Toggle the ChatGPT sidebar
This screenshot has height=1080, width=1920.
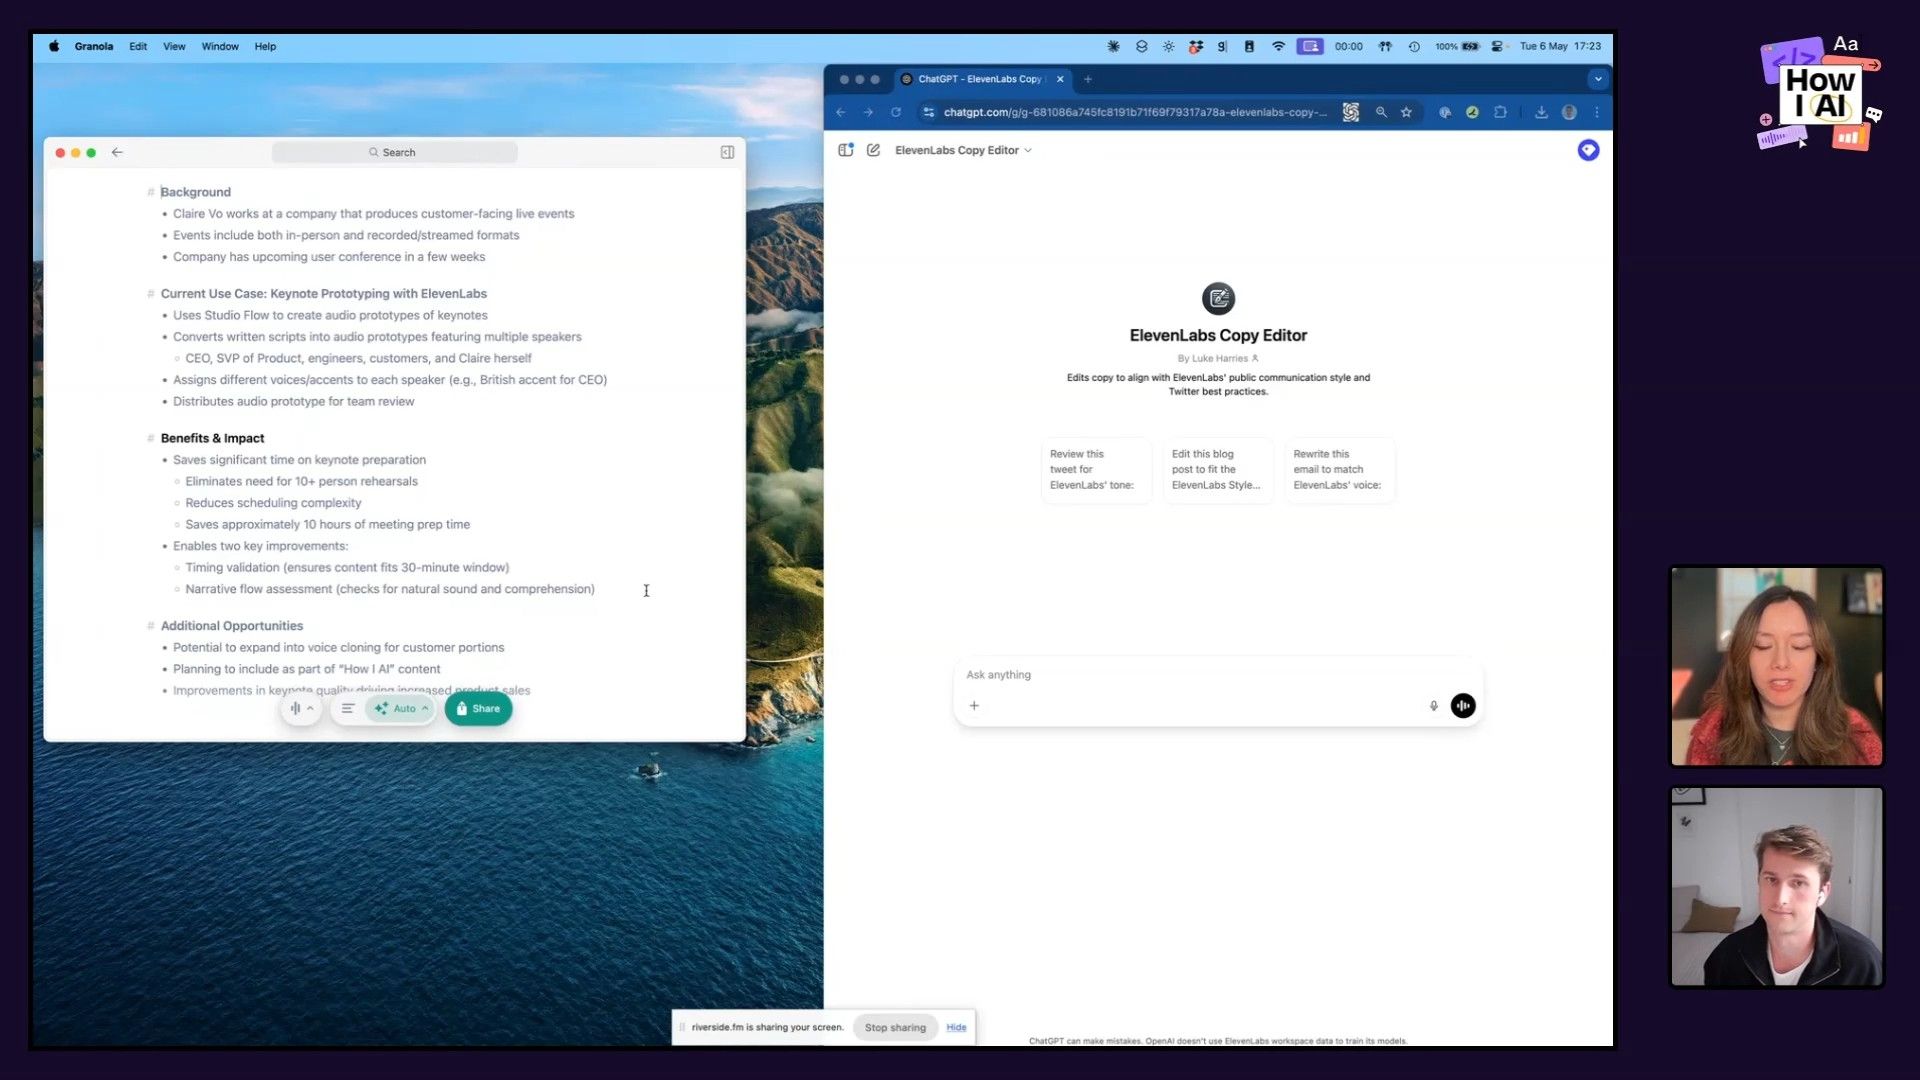click(845, 150)
